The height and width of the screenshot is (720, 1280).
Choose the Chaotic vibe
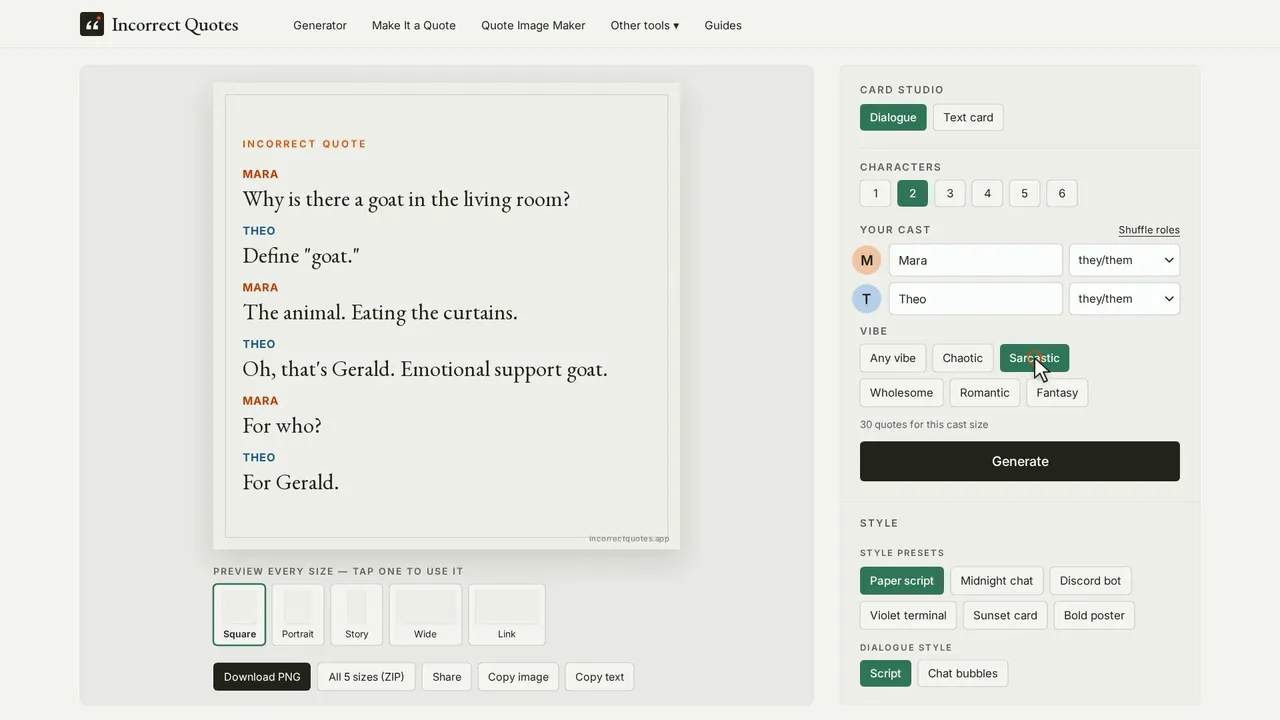pyautogui.click(x=963, y=358)
